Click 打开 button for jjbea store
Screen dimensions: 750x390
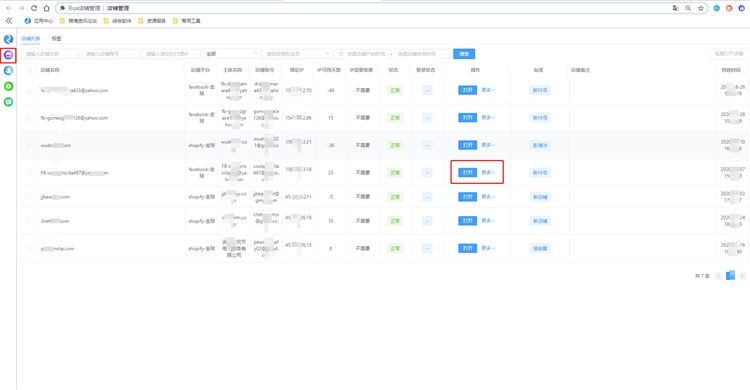pos(467,197)
